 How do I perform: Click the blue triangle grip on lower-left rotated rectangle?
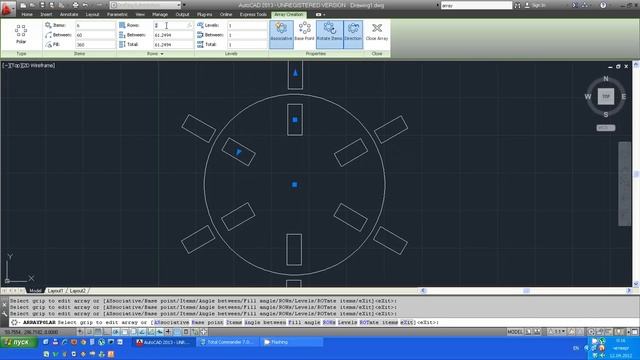tap(239, 152)
